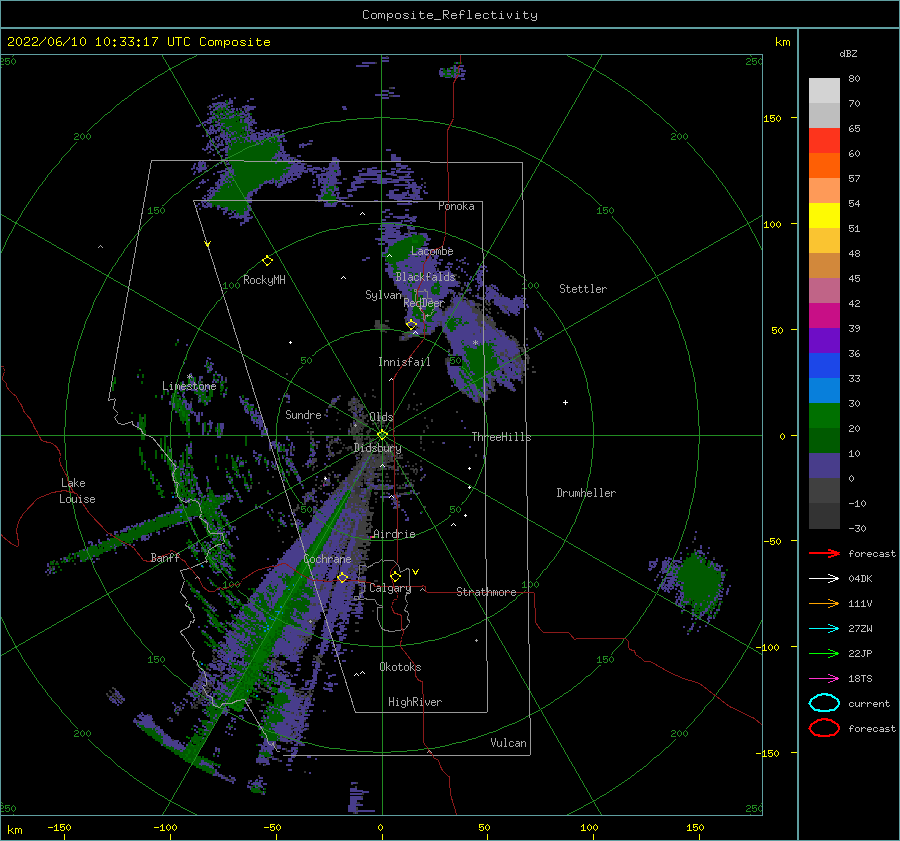Click the Lake Louise label
The image size is (900, 841).
pyautogui.click(x=78, y=491)
